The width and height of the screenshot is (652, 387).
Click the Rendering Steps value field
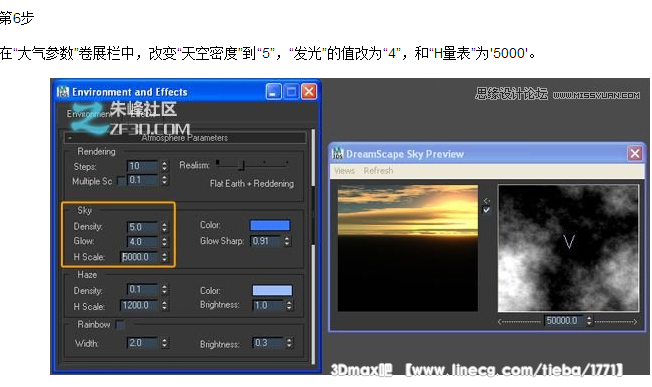pyautogui.click(x=142, y=166)
